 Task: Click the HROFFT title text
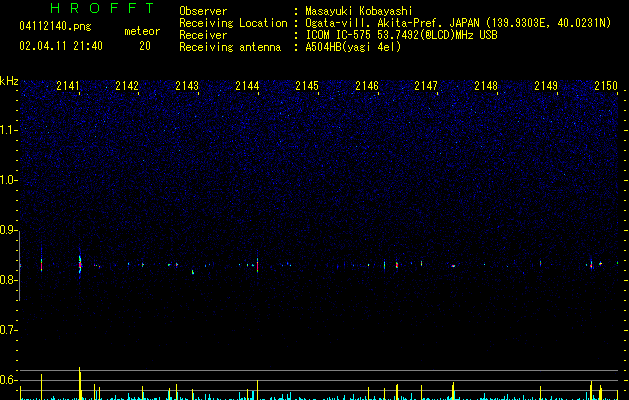click(x=102, y=8)
